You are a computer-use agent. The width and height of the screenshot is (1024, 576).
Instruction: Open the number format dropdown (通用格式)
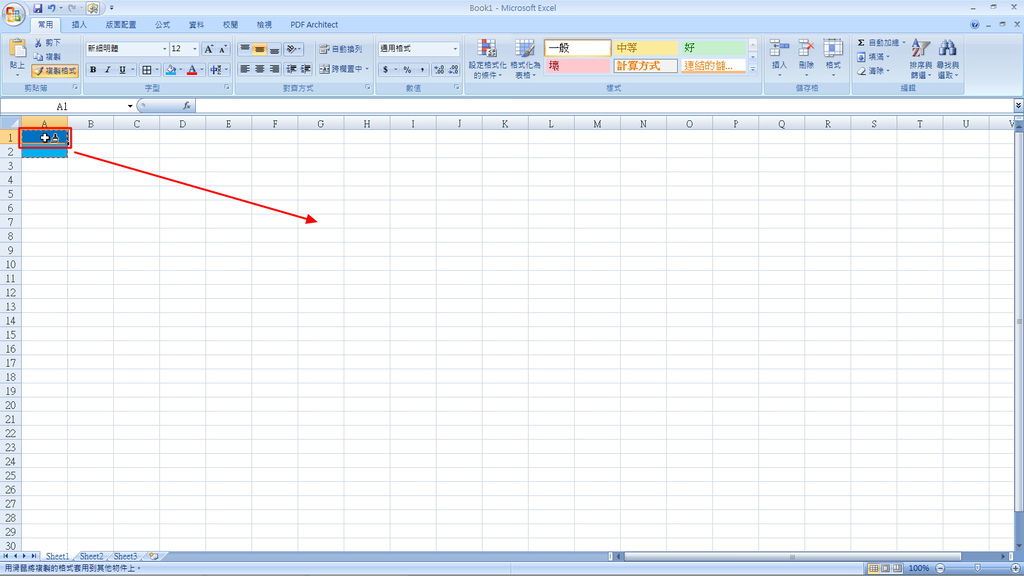[455, 49]
